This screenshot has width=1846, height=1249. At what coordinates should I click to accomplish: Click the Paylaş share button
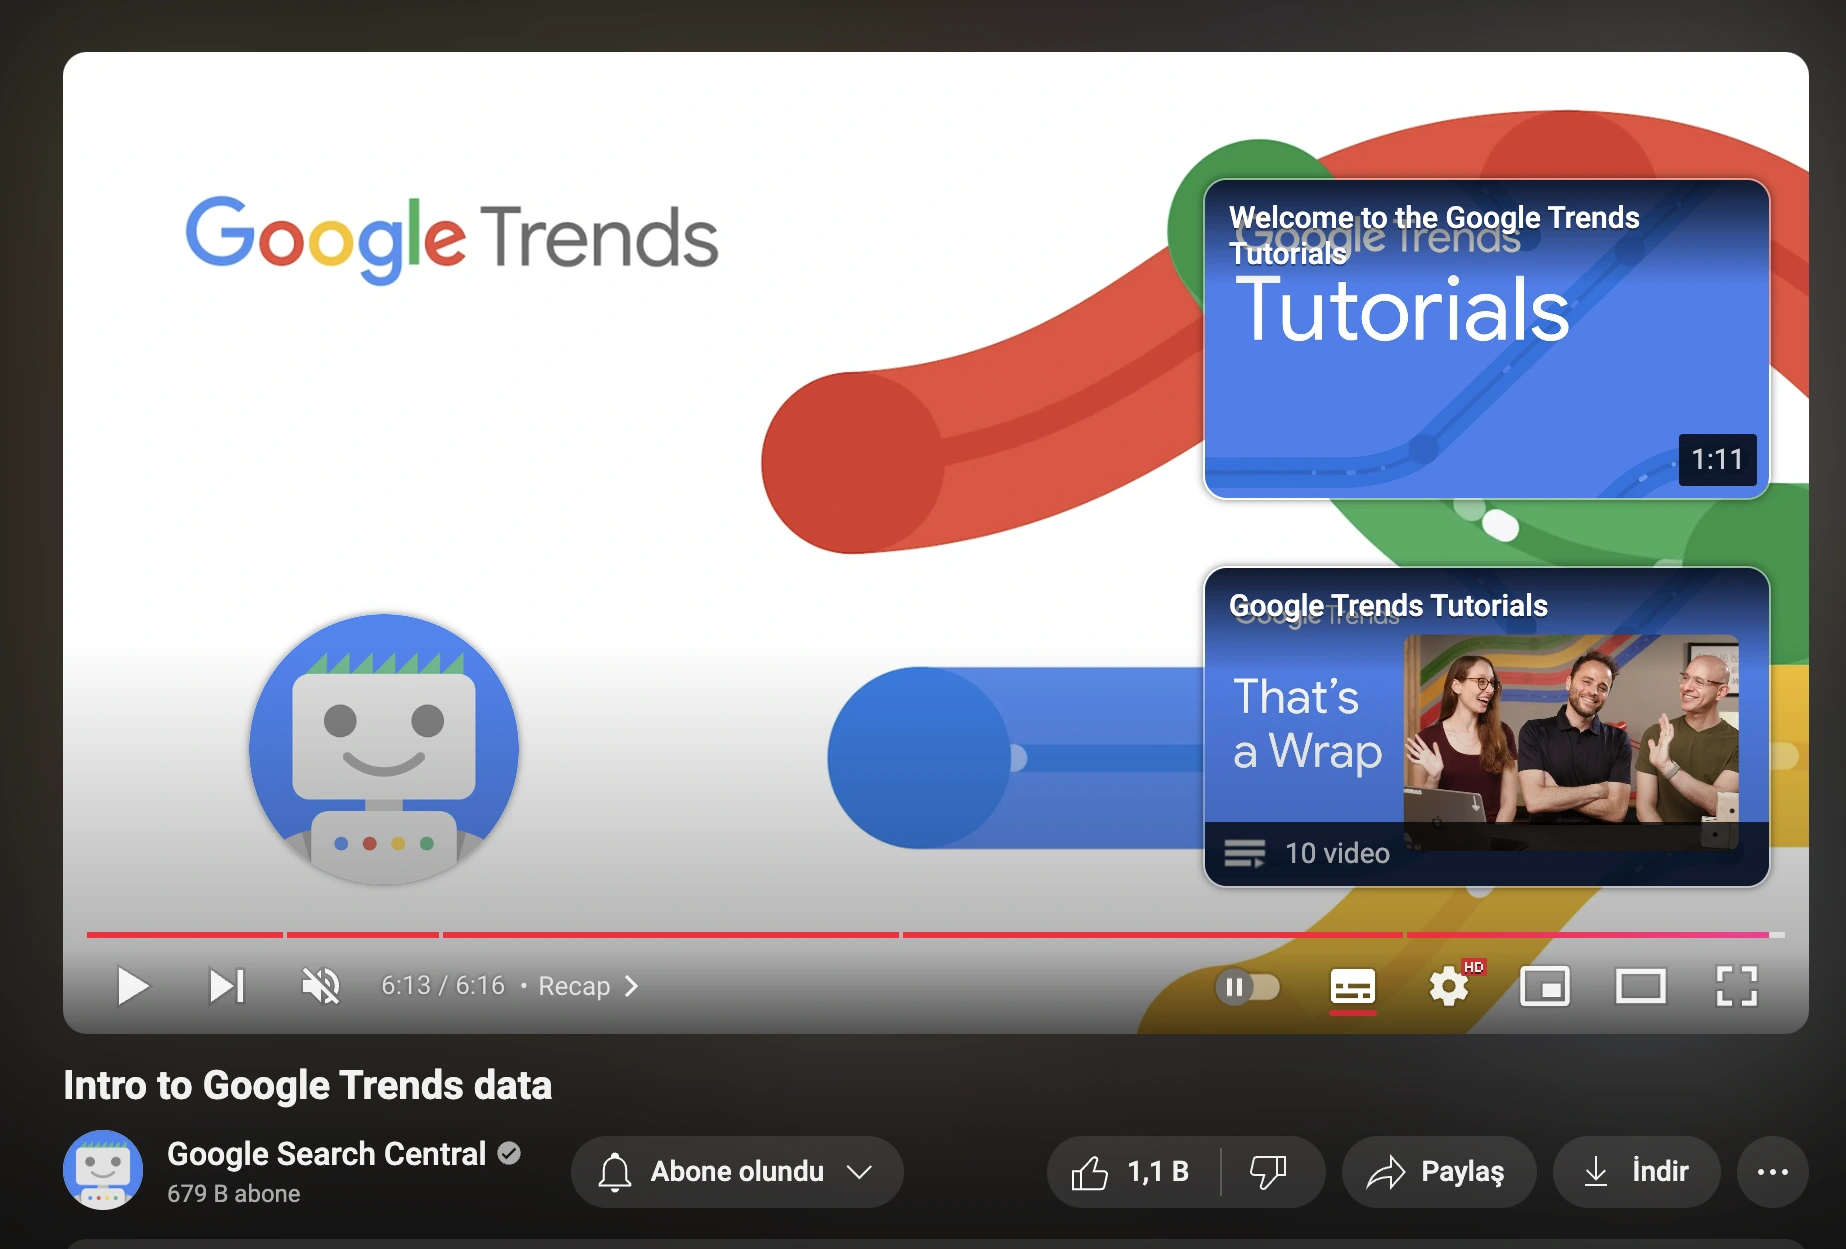coord(1438,1171)
